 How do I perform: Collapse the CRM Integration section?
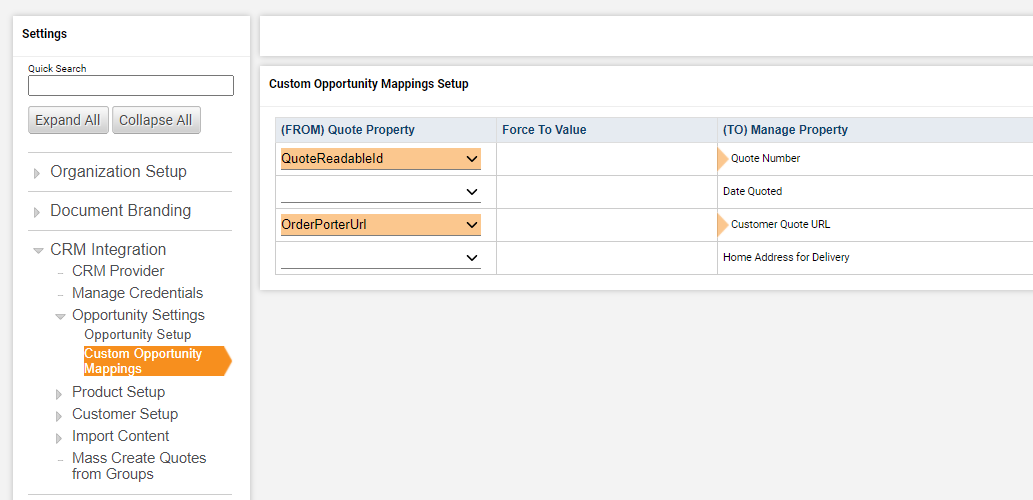click(38, 251)
